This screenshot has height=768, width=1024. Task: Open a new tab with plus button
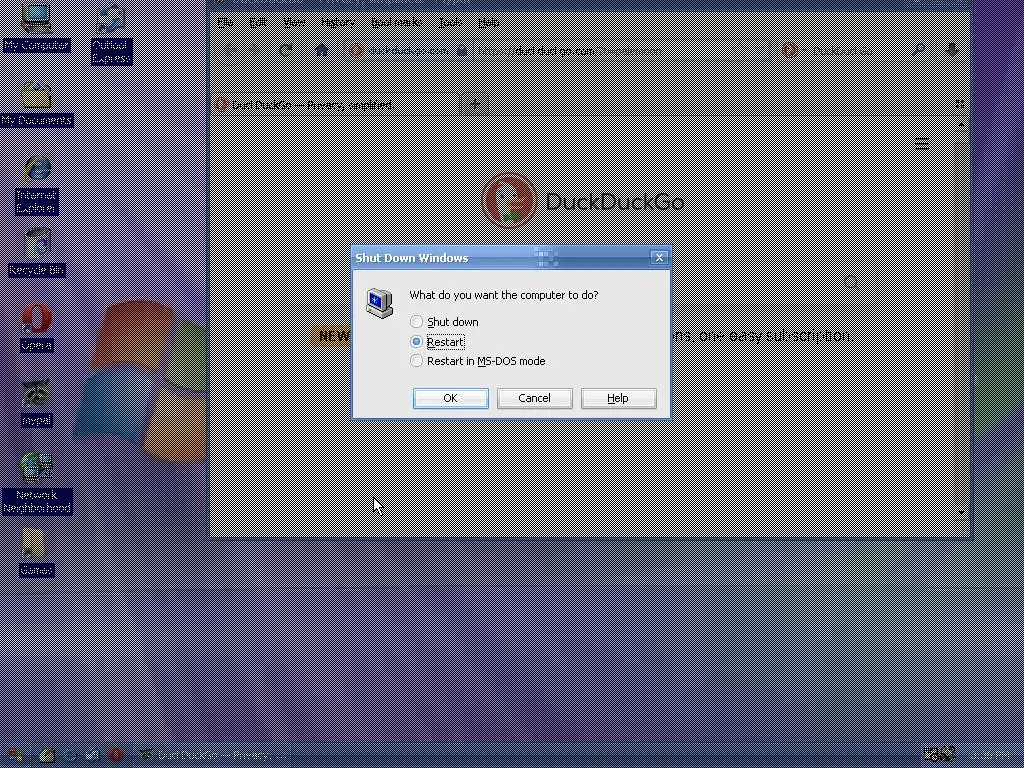tap(475, 104)
